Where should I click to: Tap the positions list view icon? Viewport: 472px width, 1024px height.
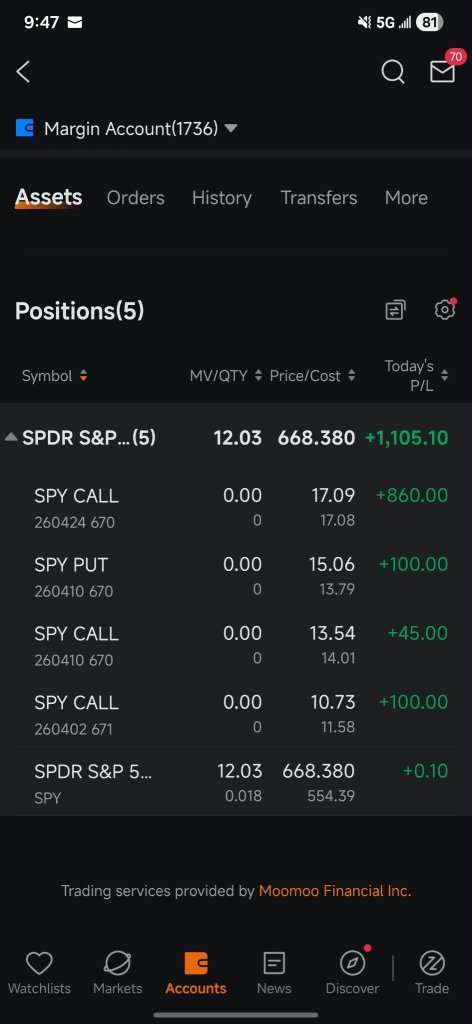coord(395,310)
